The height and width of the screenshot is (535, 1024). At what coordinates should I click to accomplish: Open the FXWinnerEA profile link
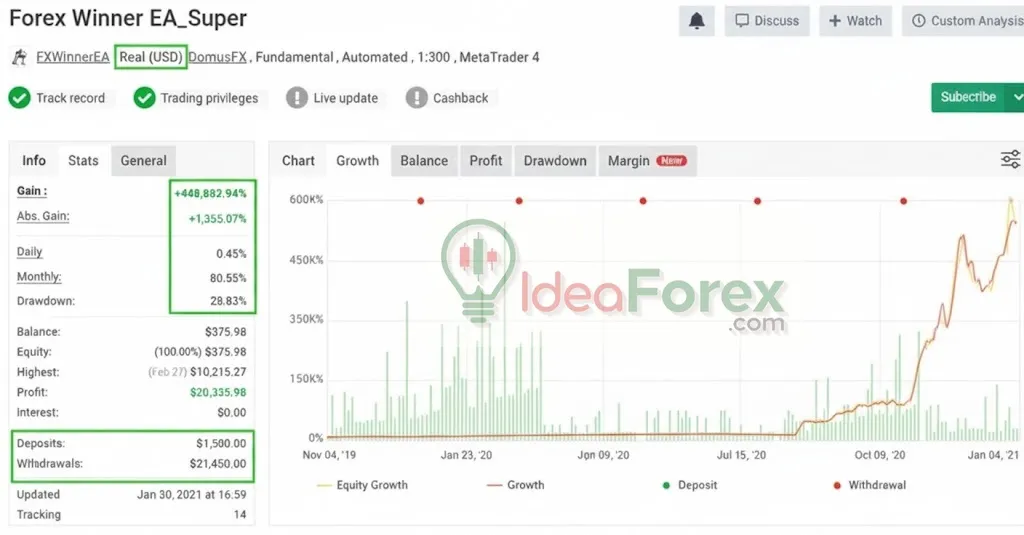tap(73, 58)
